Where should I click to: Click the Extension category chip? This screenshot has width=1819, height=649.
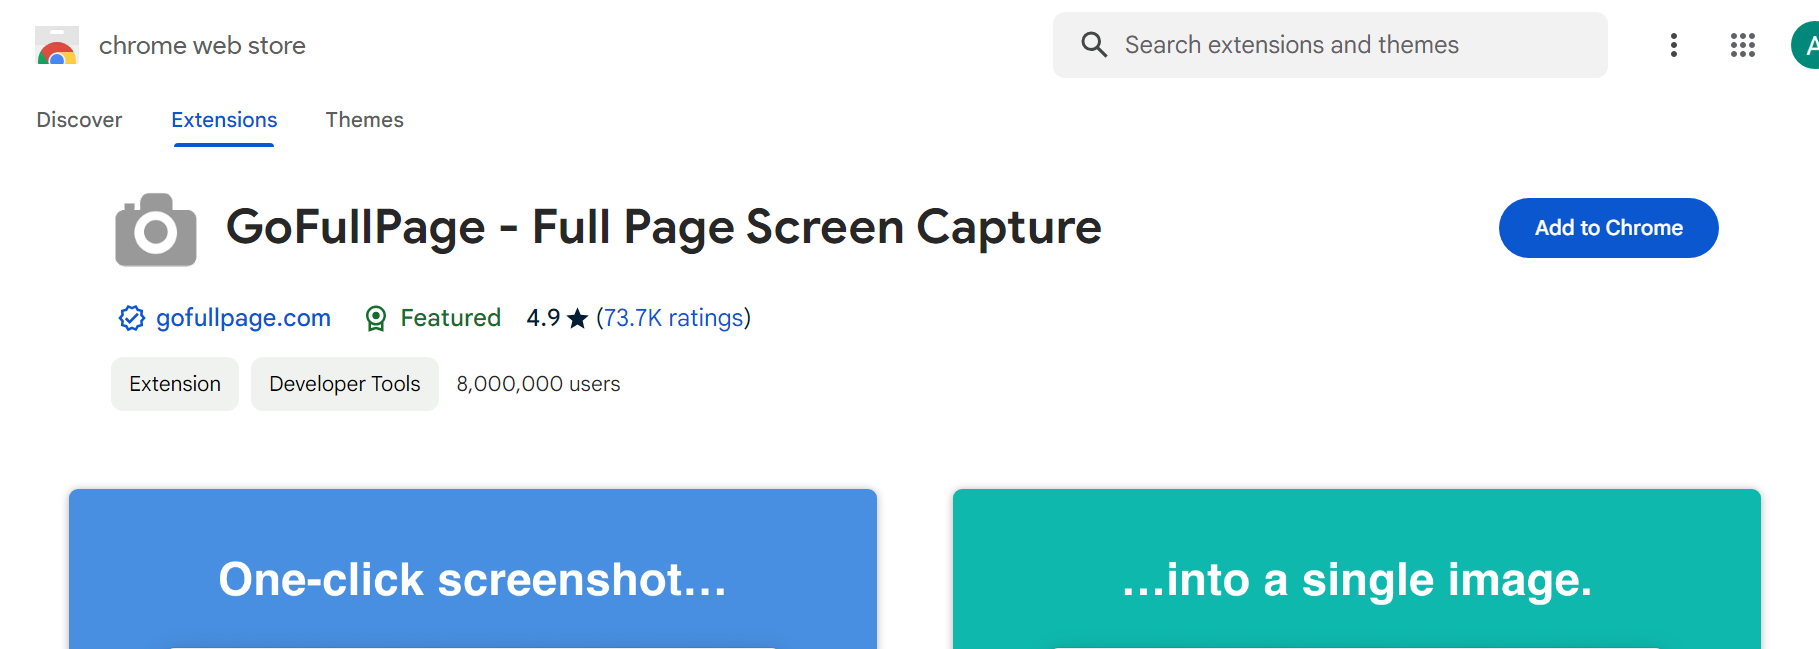coord(175,384)
